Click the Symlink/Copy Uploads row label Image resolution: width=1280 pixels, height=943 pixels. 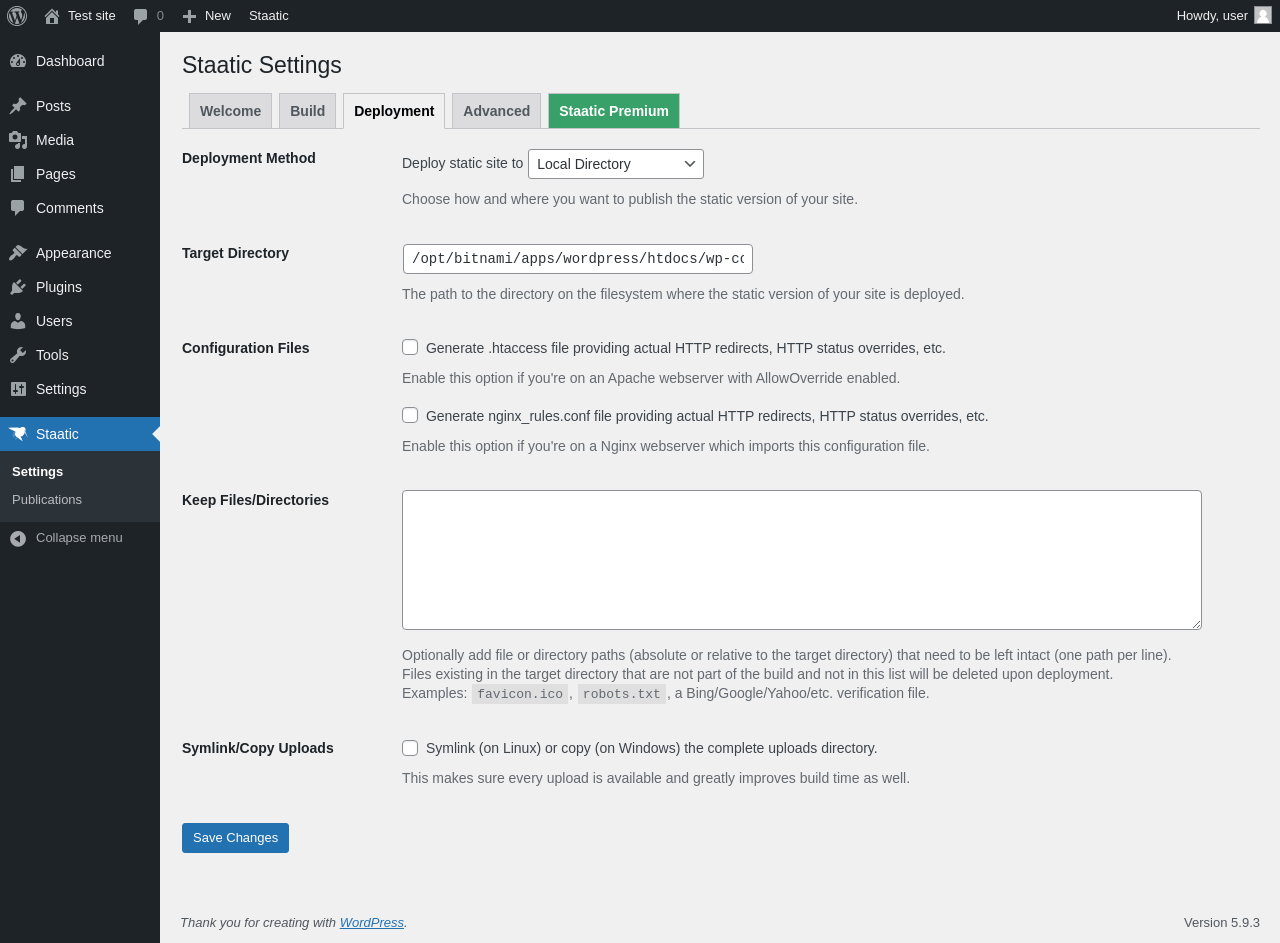[258, 748]
